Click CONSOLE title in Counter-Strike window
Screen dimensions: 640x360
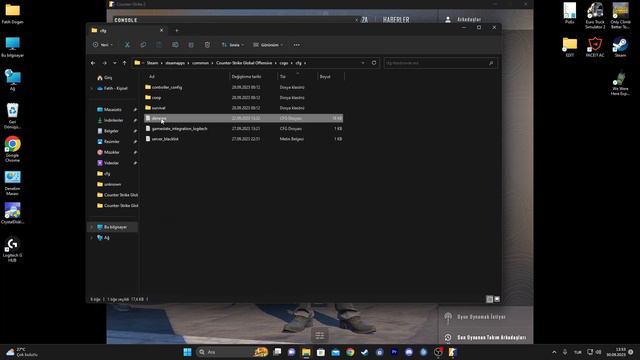pos(126,20)
